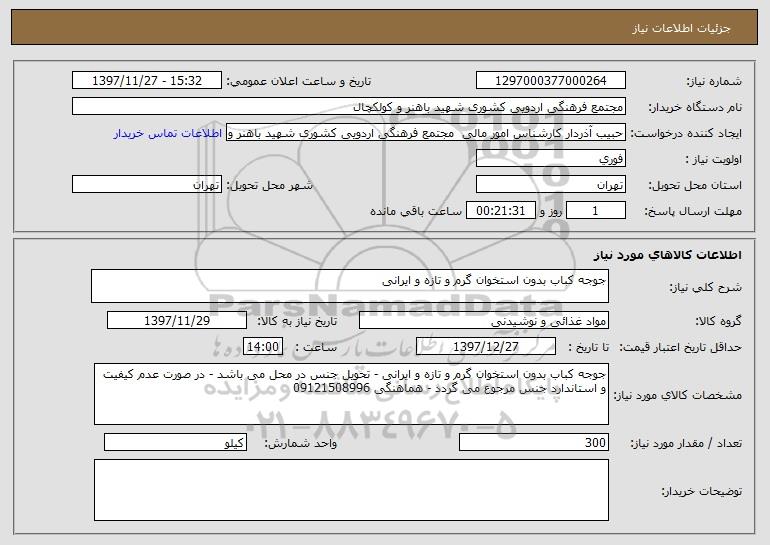Click the unit of measure field کیلو
The width and height of the screenshot is (770, 545).
coord(175,442)
